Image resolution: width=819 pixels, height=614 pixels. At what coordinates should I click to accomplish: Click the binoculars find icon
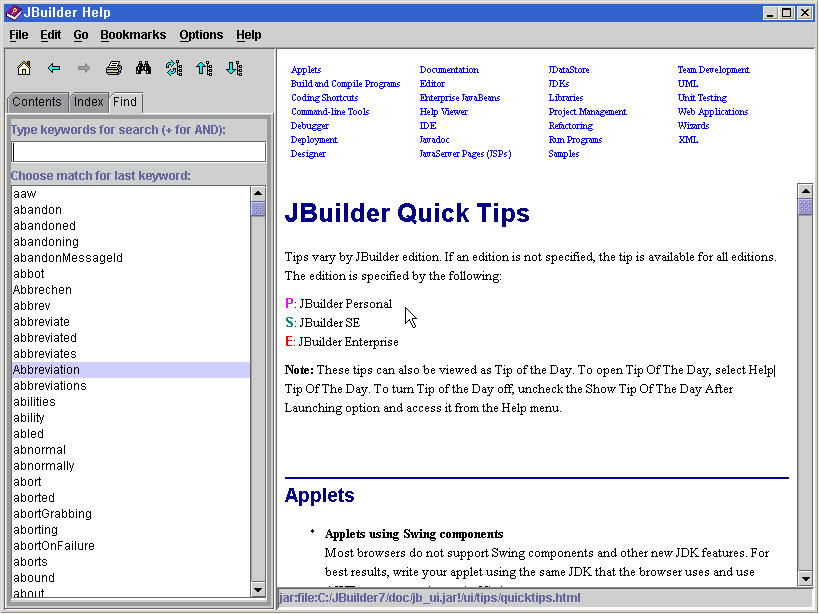click(143, 68)
